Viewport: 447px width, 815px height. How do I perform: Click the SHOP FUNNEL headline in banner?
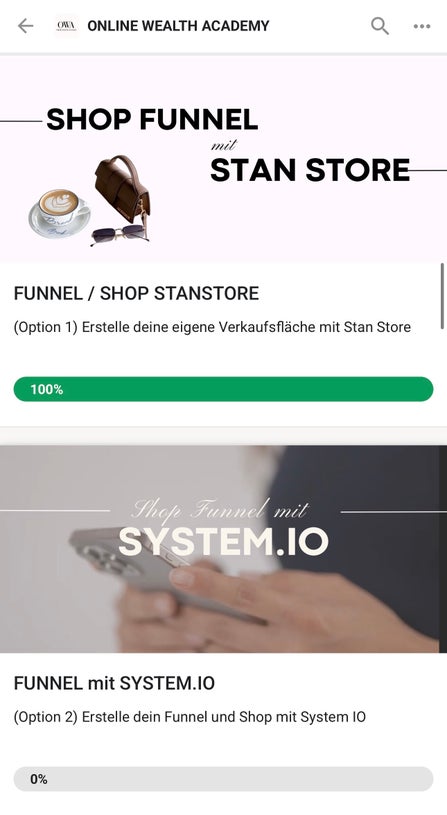(152, 120)
